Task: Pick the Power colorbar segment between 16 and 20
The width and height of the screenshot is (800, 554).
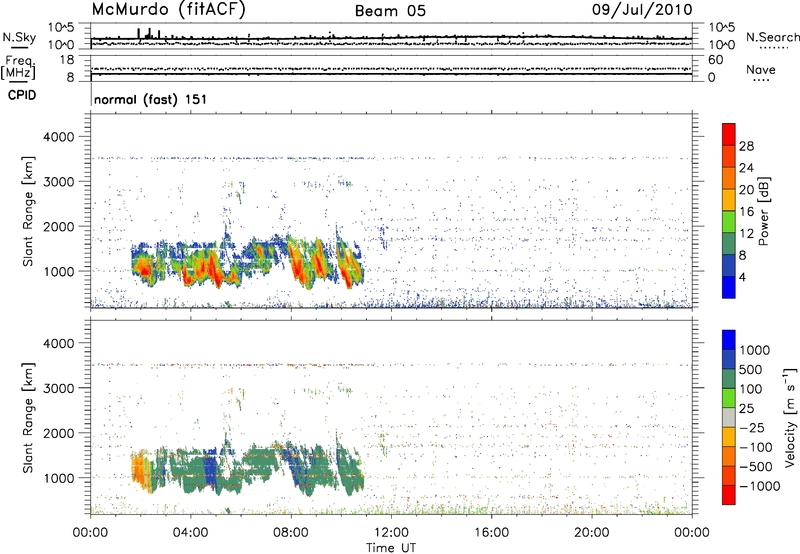Action: pyautogui.click(x=729, y=200)
